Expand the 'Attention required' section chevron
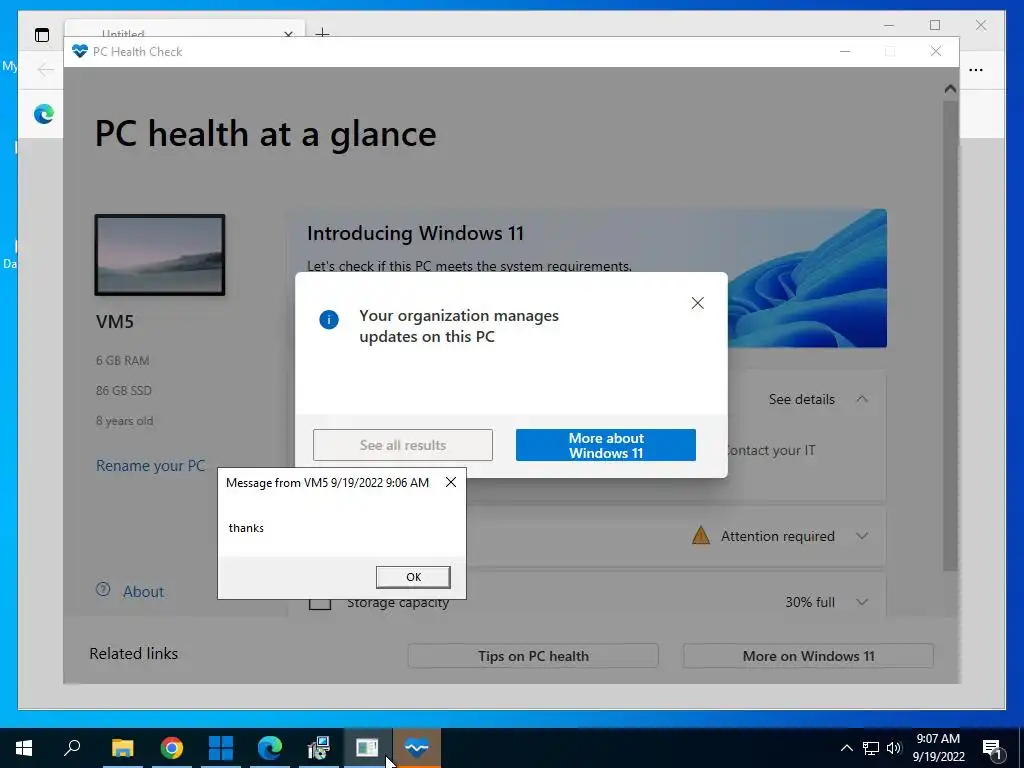 pos(862,536)
